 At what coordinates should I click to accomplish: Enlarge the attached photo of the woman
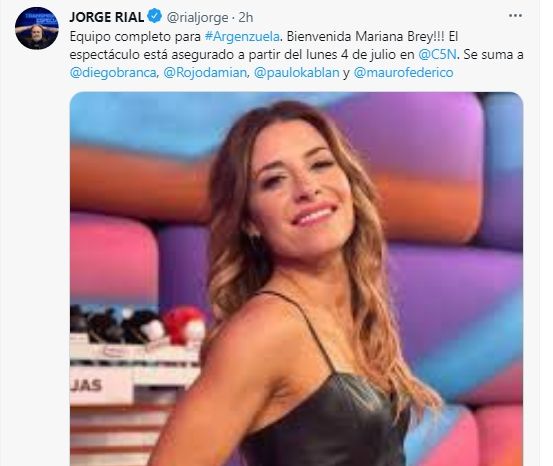296,279
